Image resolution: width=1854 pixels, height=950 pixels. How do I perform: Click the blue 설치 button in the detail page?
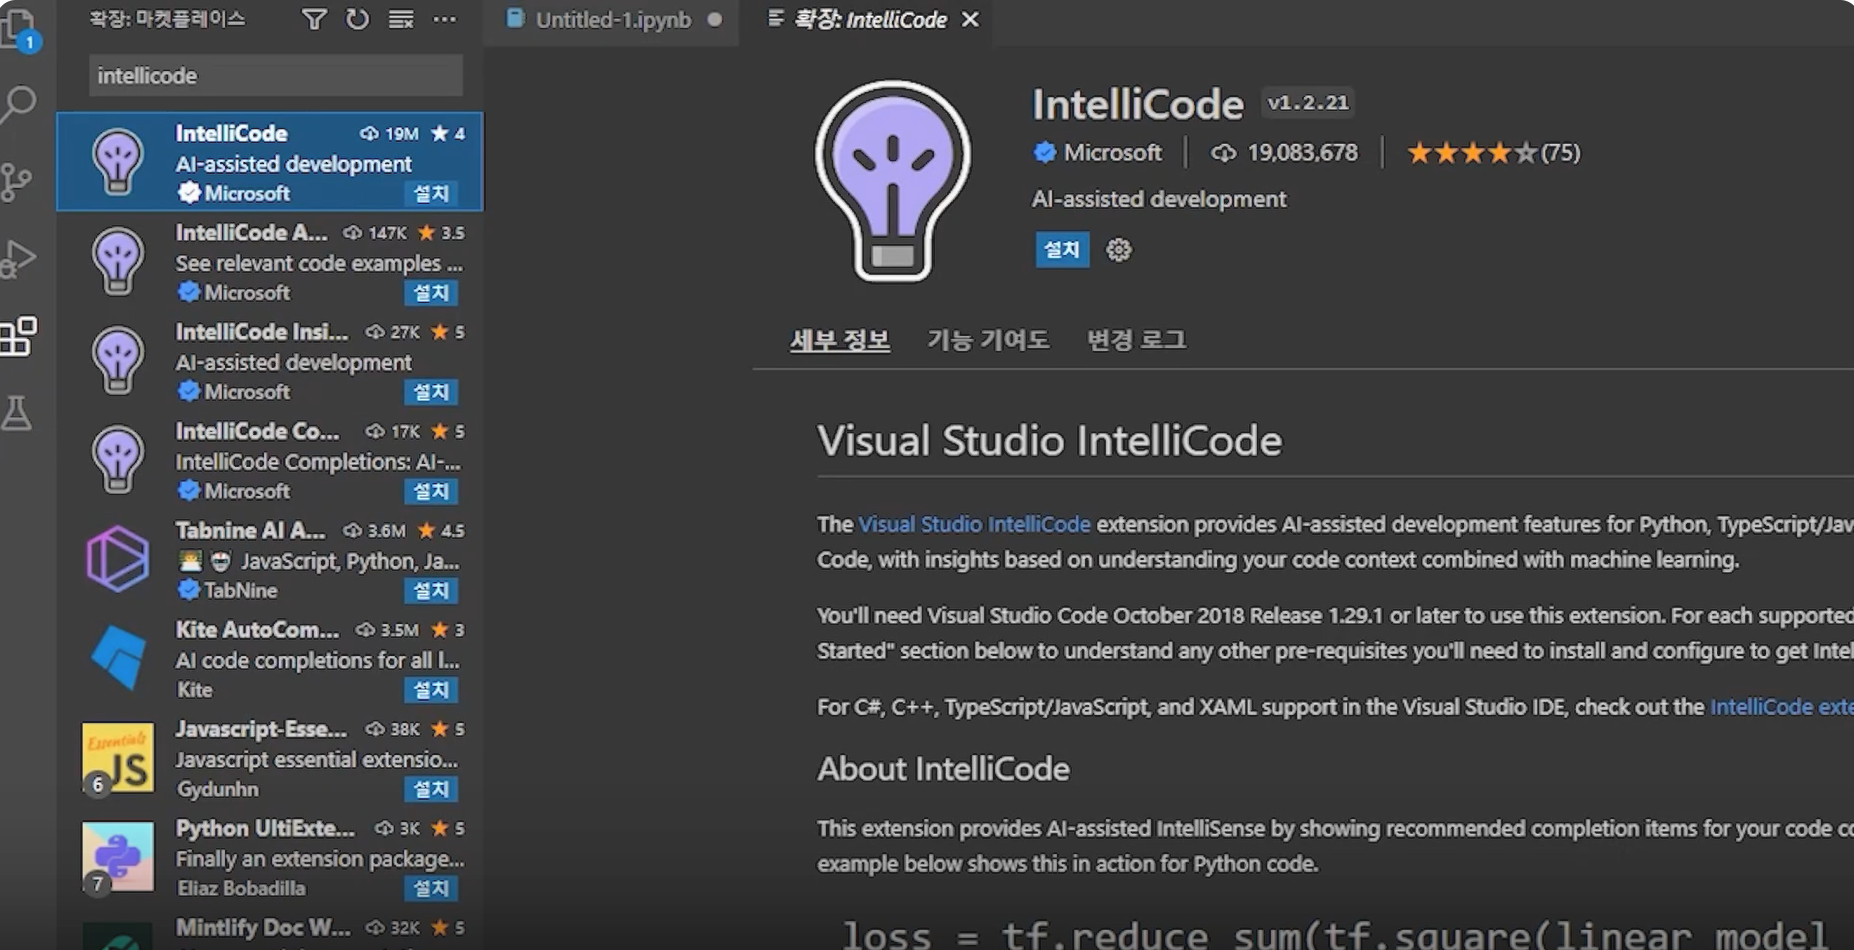pyautogui.click(x=1062, y=249)
